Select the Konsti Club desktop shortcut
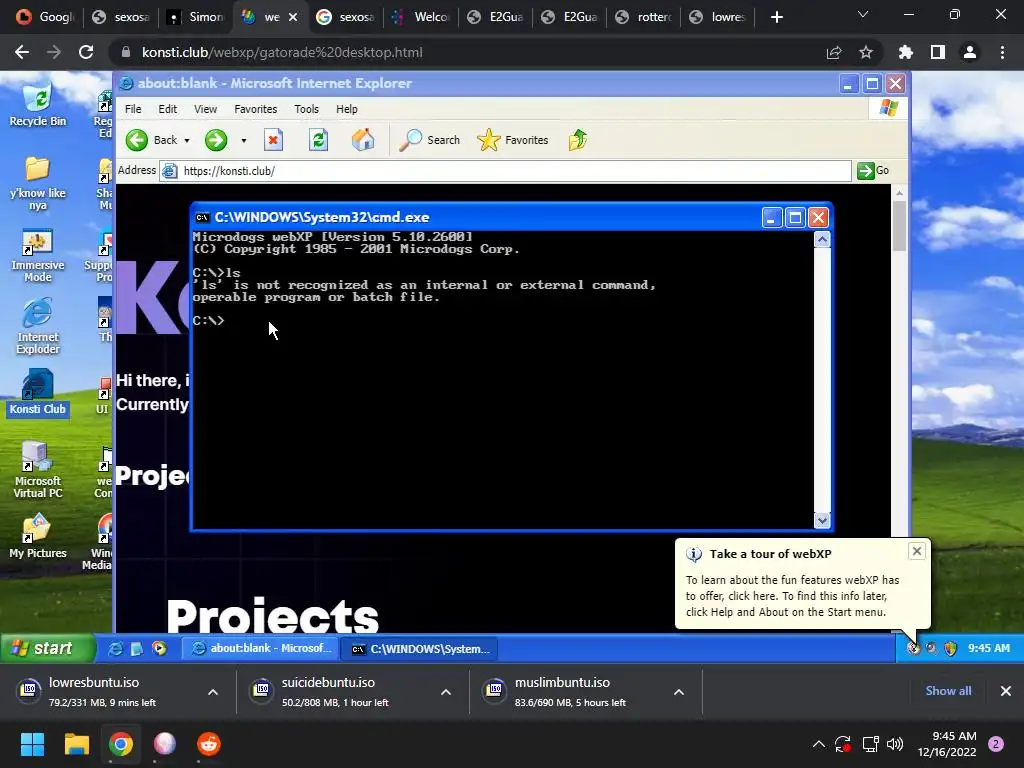This screenshot has height=768, width=1024. [38, 392]
